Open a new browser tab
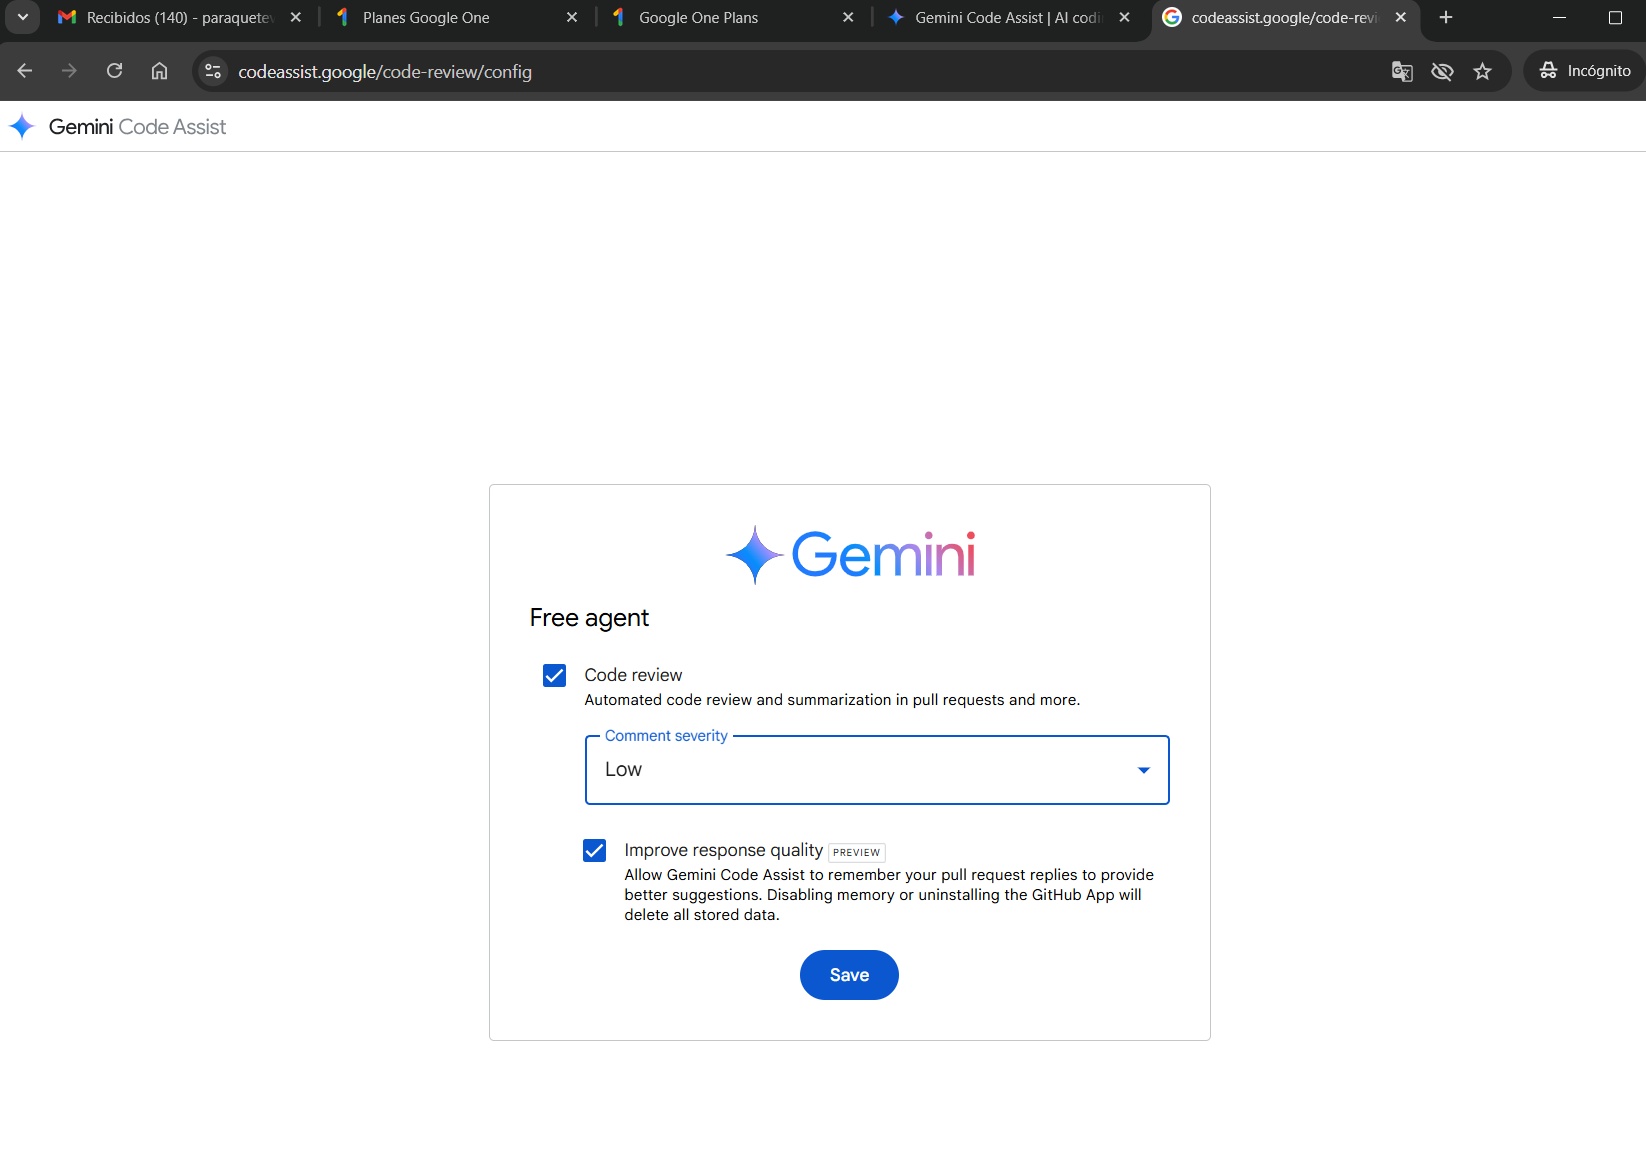 1445,17
